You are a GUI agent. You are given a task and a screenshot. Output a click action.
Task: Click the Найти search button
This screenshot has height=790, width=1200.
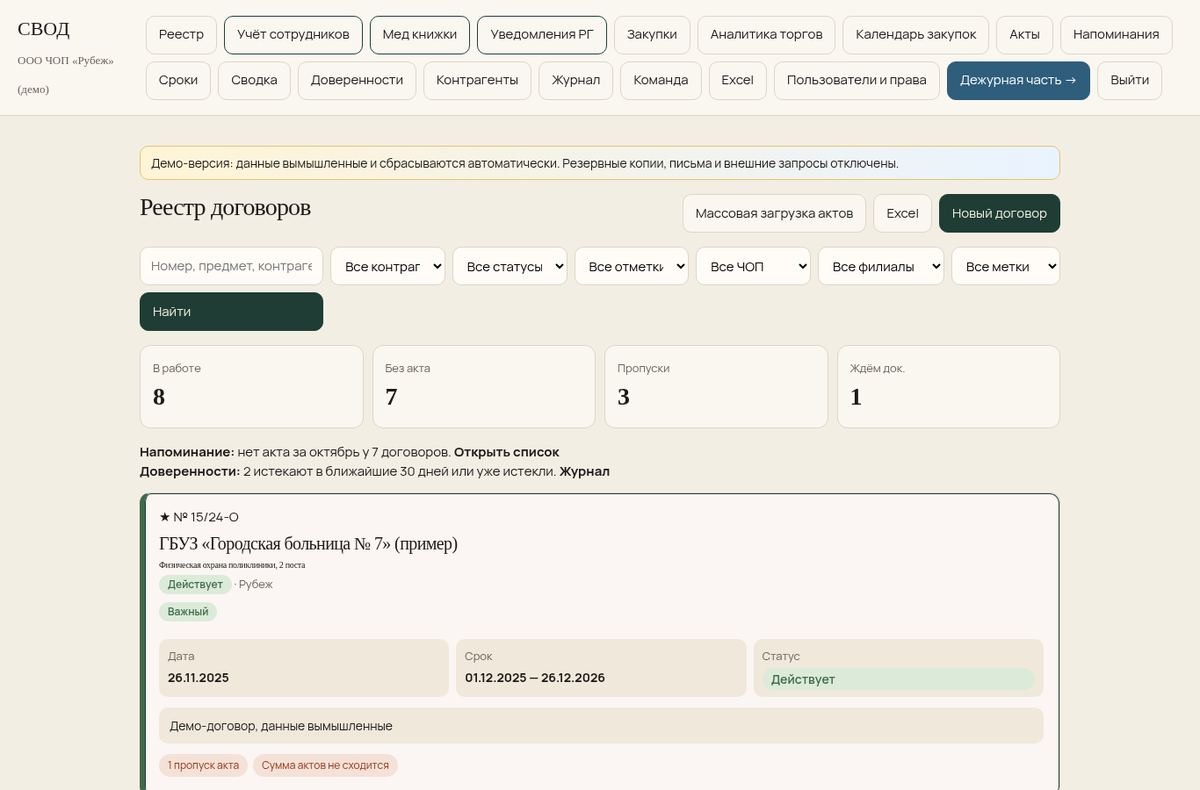pos(231,311)
